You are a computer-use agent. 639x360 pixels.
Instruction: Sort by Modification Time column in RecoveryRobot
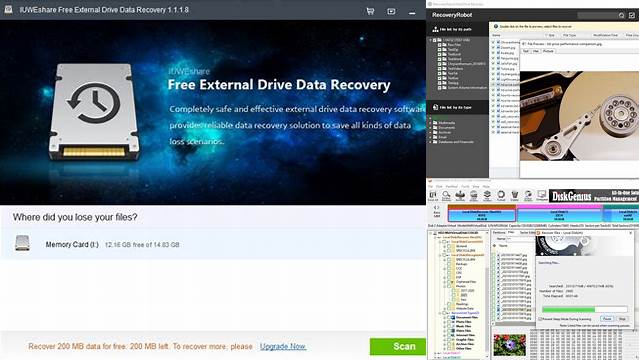coord(606,35)
